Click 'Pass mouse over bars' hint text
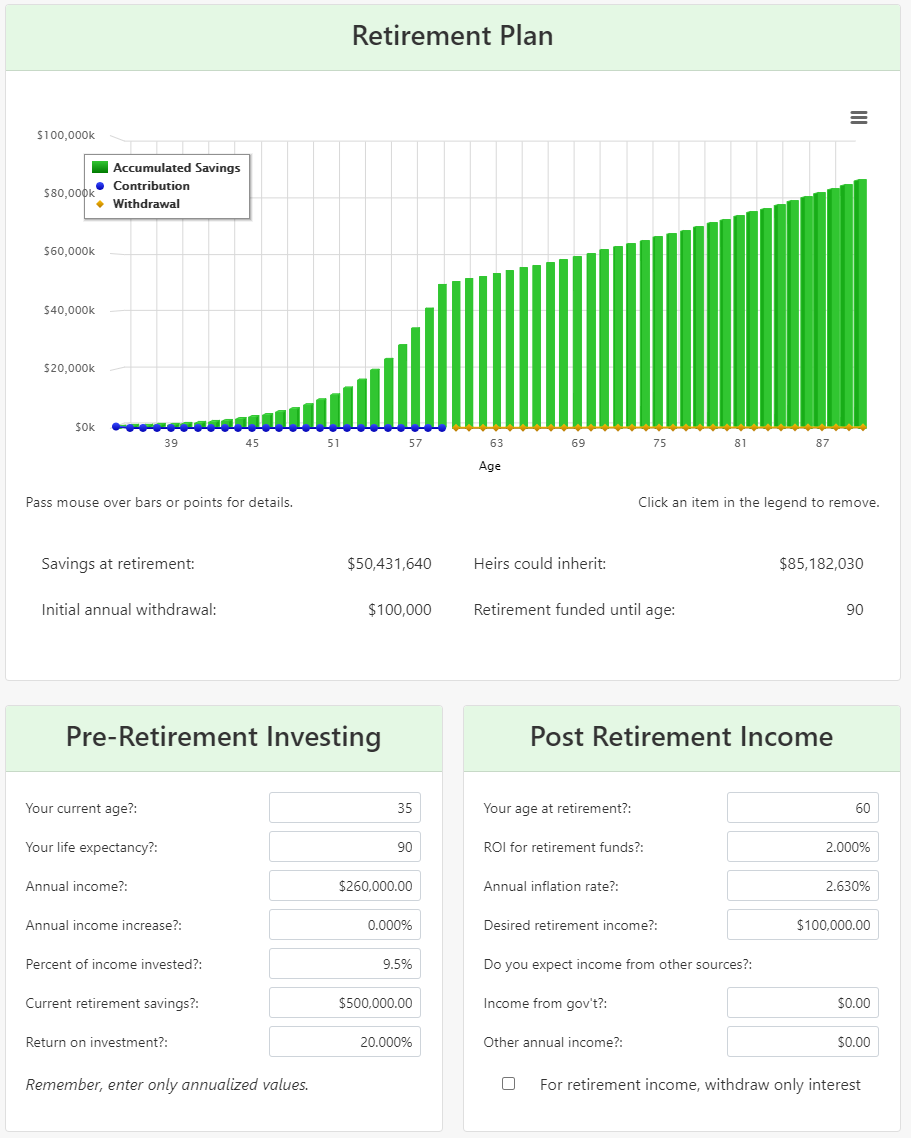This screenshot has width=911, height=1138. 159,502
